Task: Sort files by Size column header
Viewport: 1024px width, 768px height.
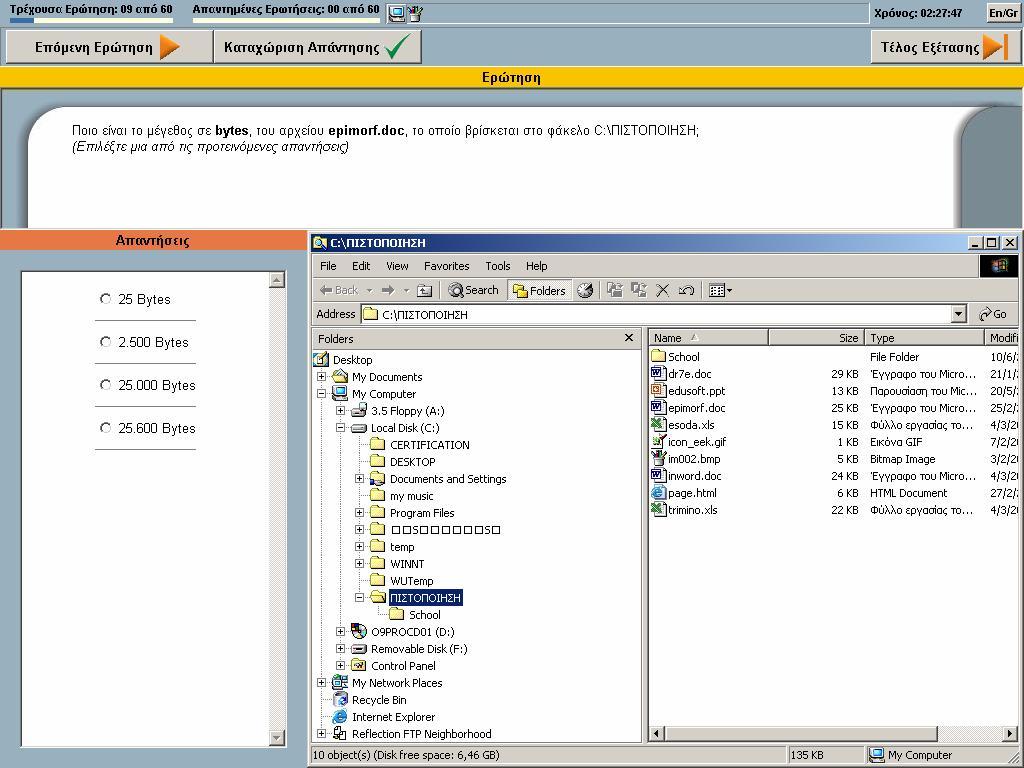Action: 816,338
